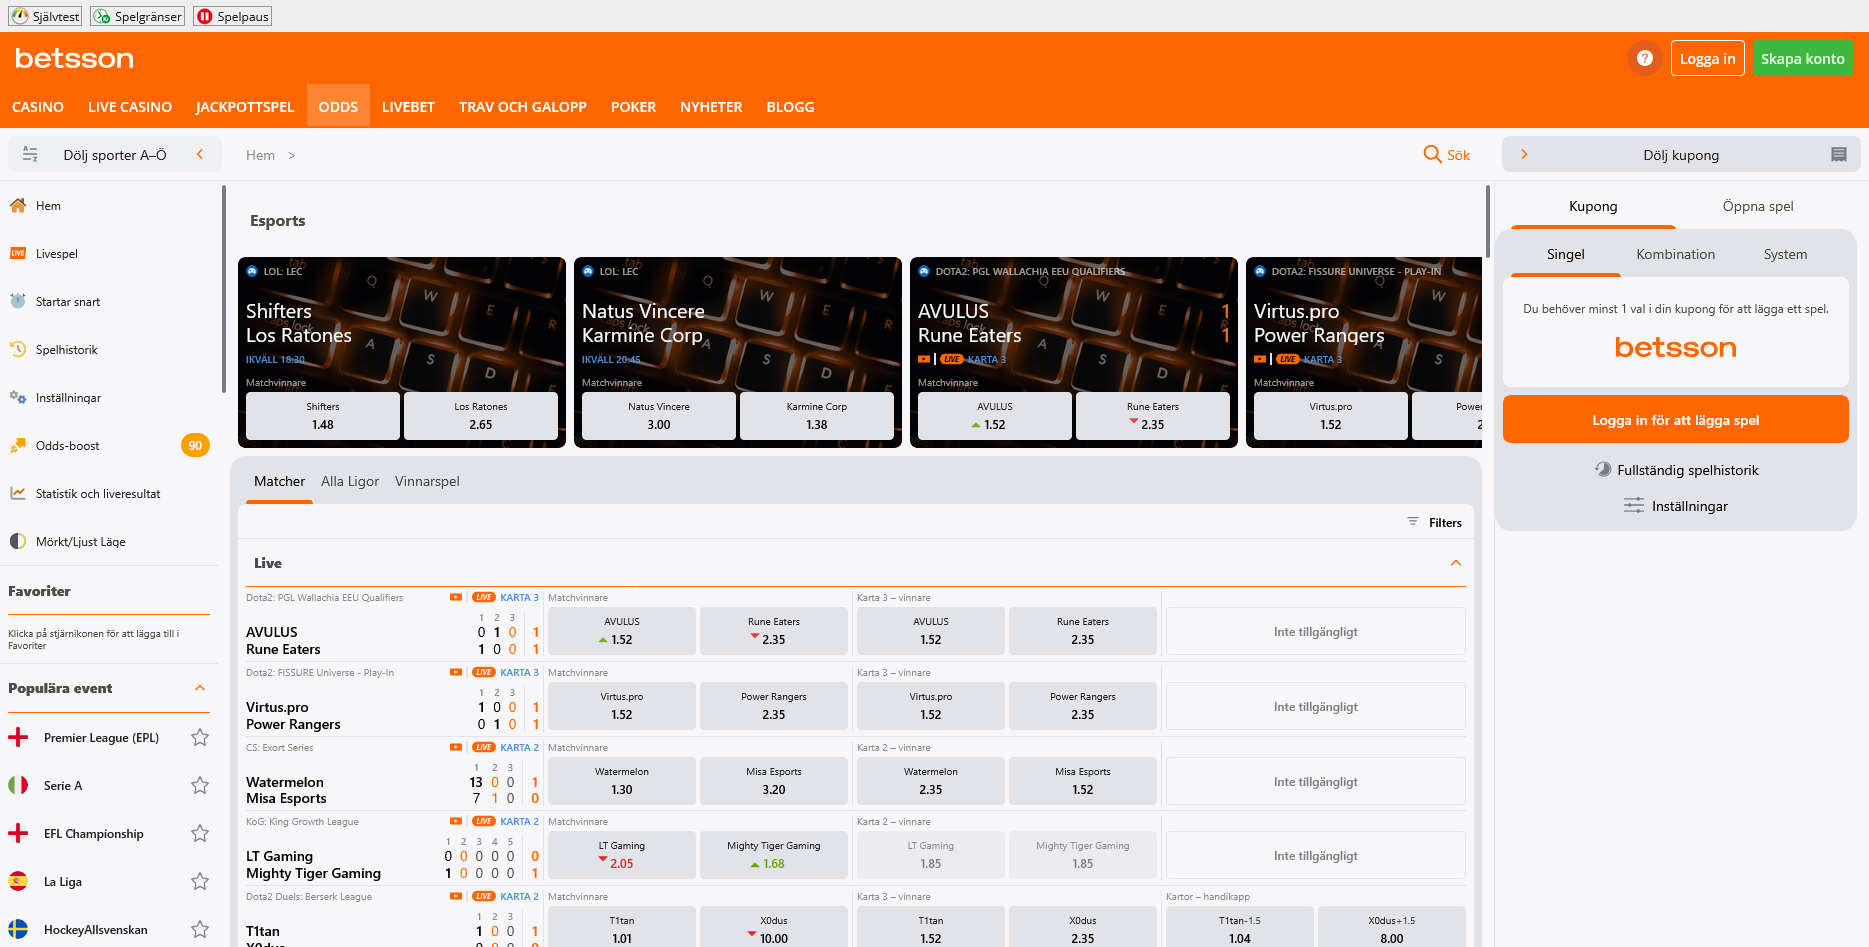Select Mighty Tiger Gaming odds 1.68
The width and height of the screenshot is (1869, 947).
click(x=773, y=855)
